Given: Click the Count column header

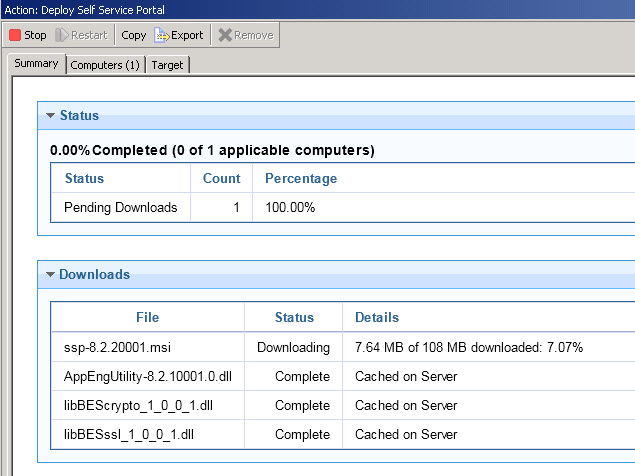Looking at the screenshot, I should [221, 179].
